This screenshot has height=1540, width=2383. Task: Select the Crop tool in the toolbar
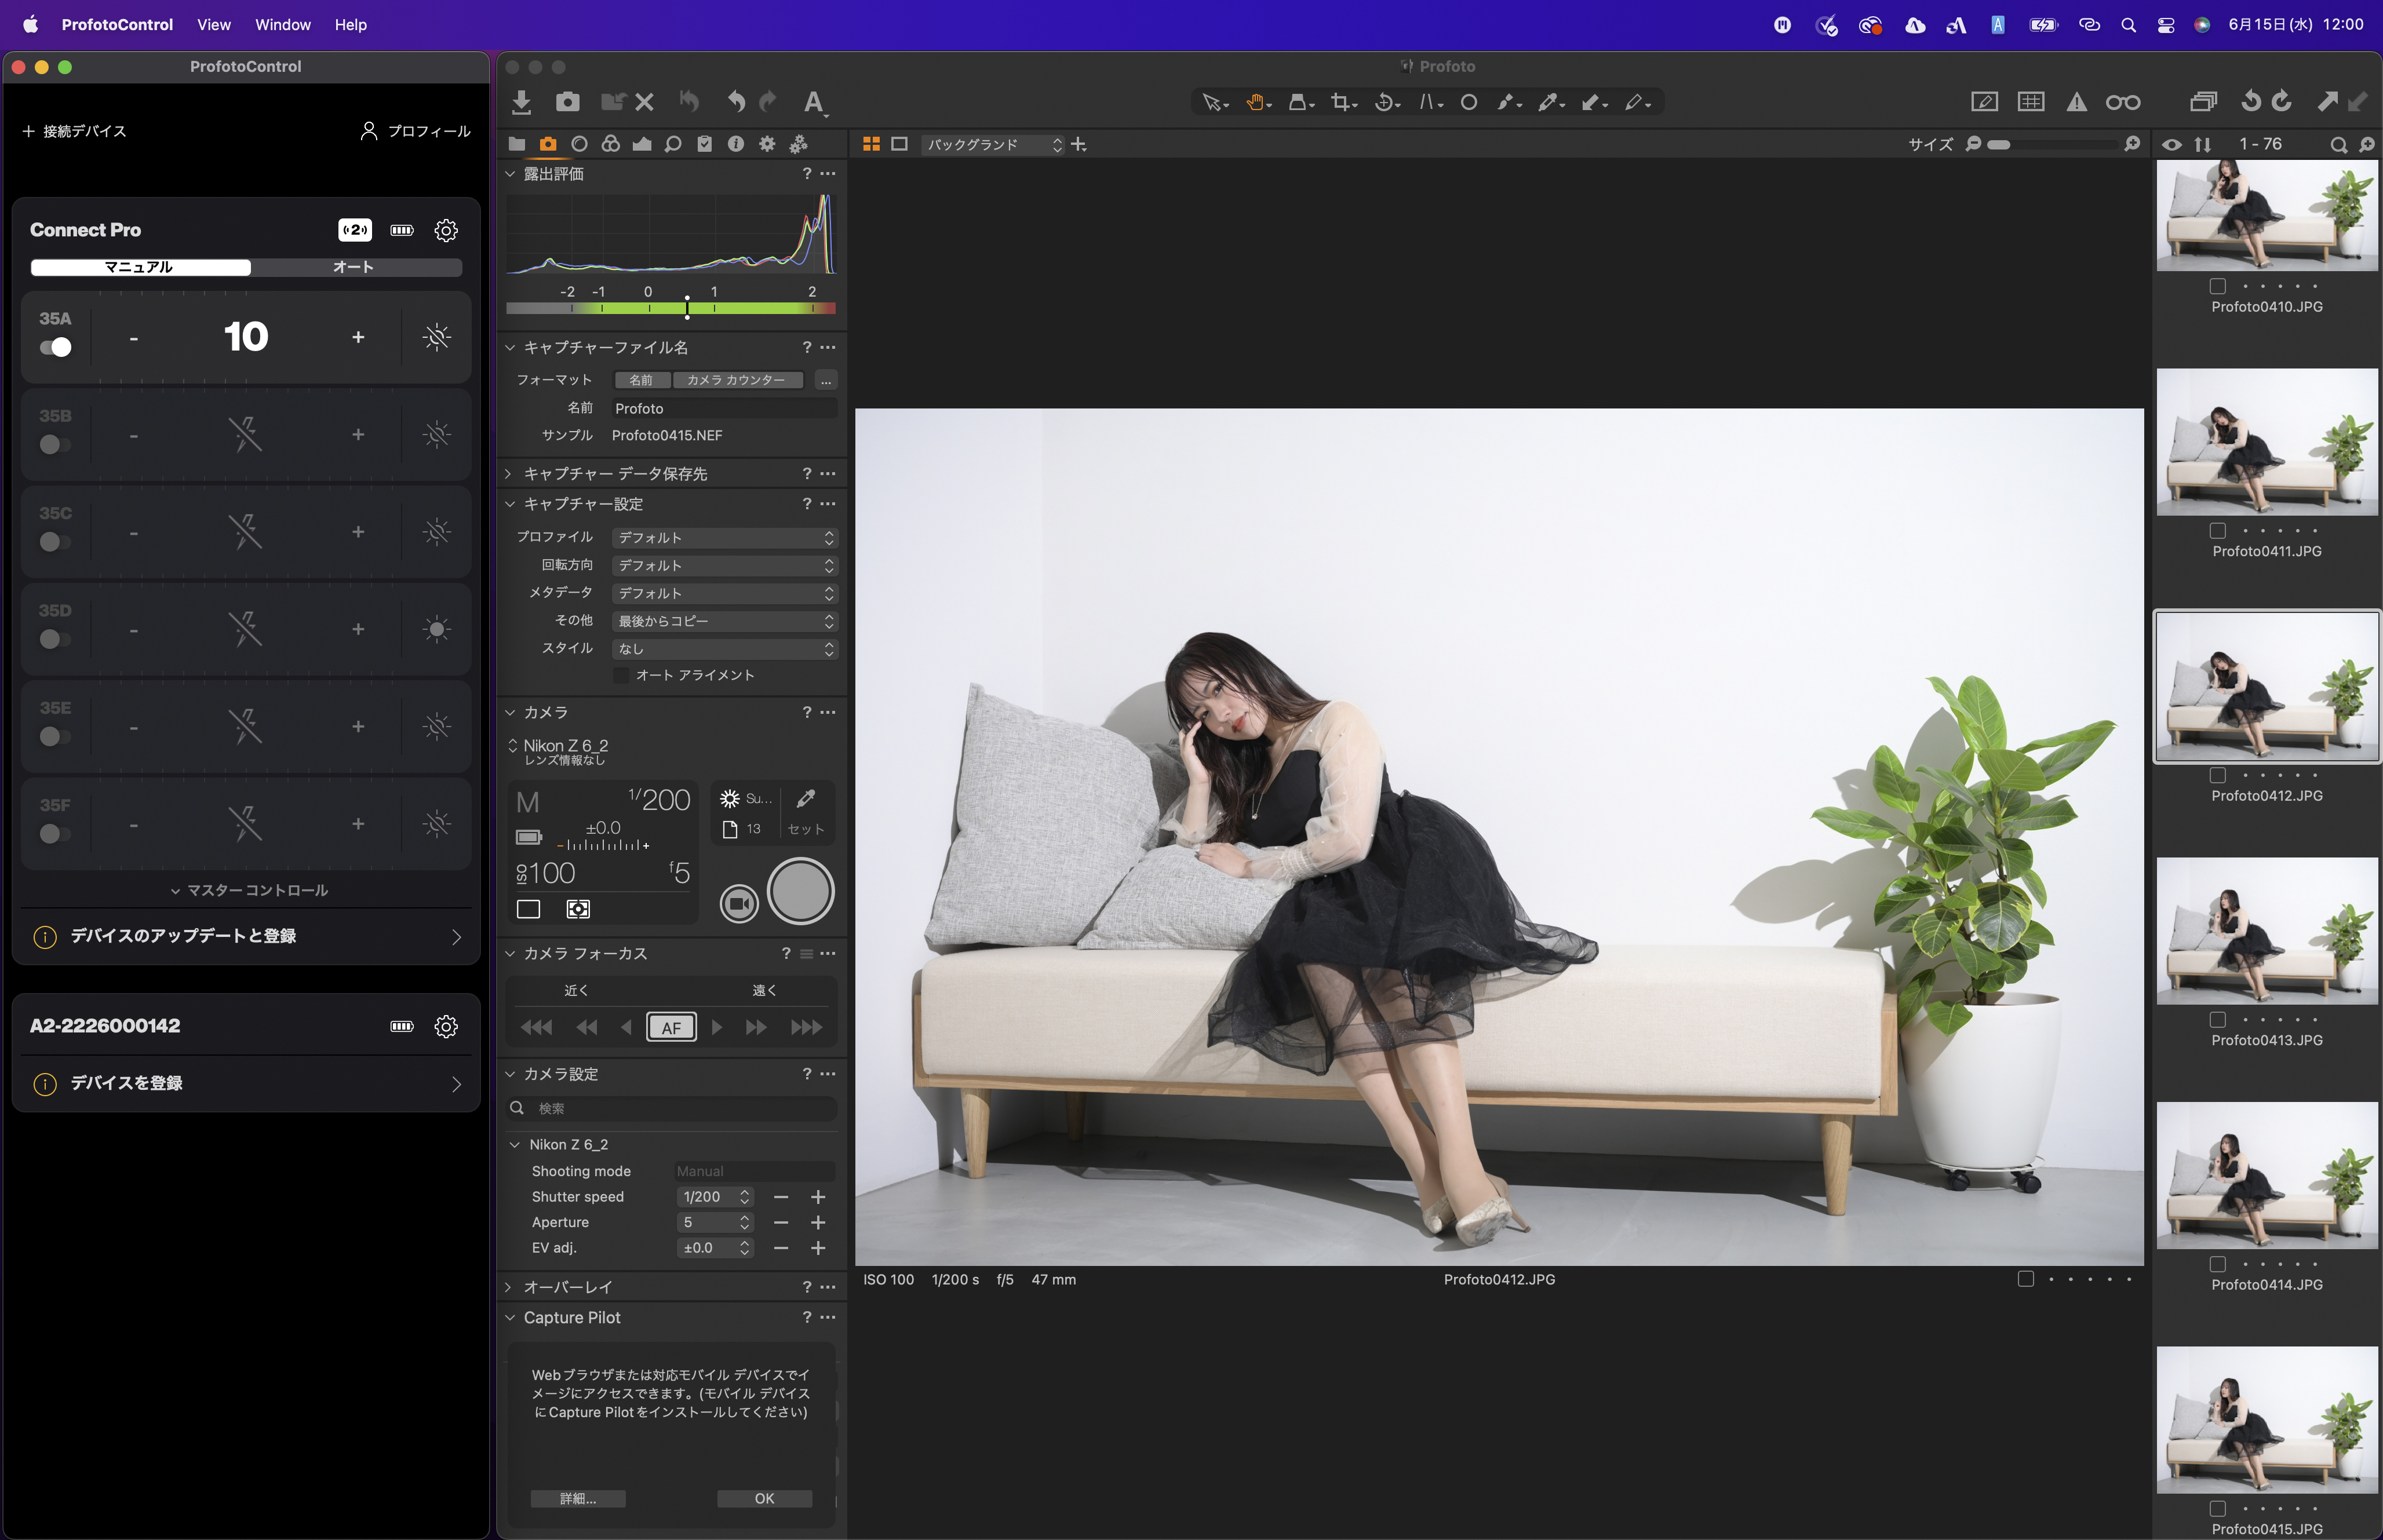(1338, 101)
